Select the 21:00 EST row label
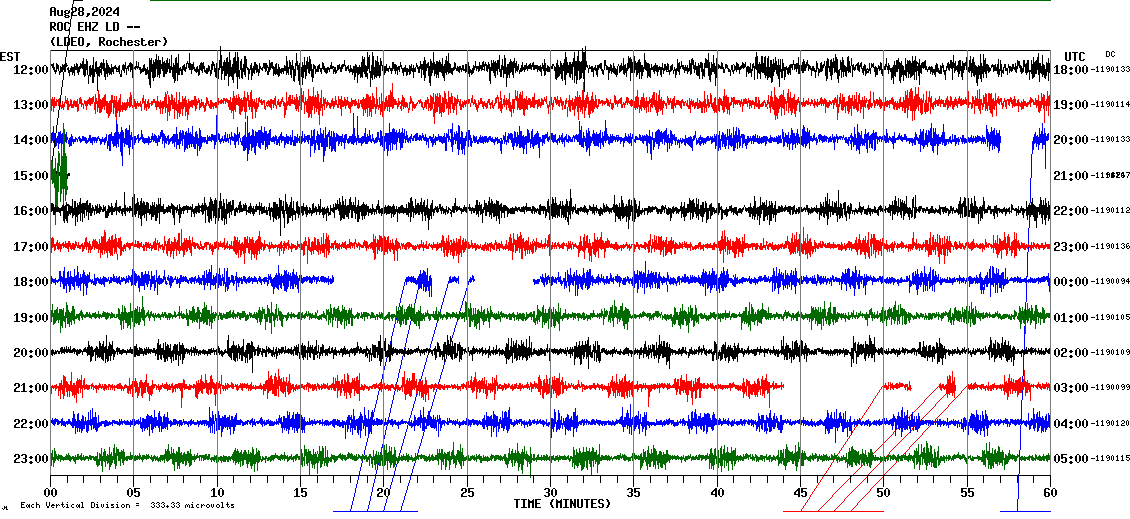The width and height of the screenshot is (1130, 519). pos(30,388)
